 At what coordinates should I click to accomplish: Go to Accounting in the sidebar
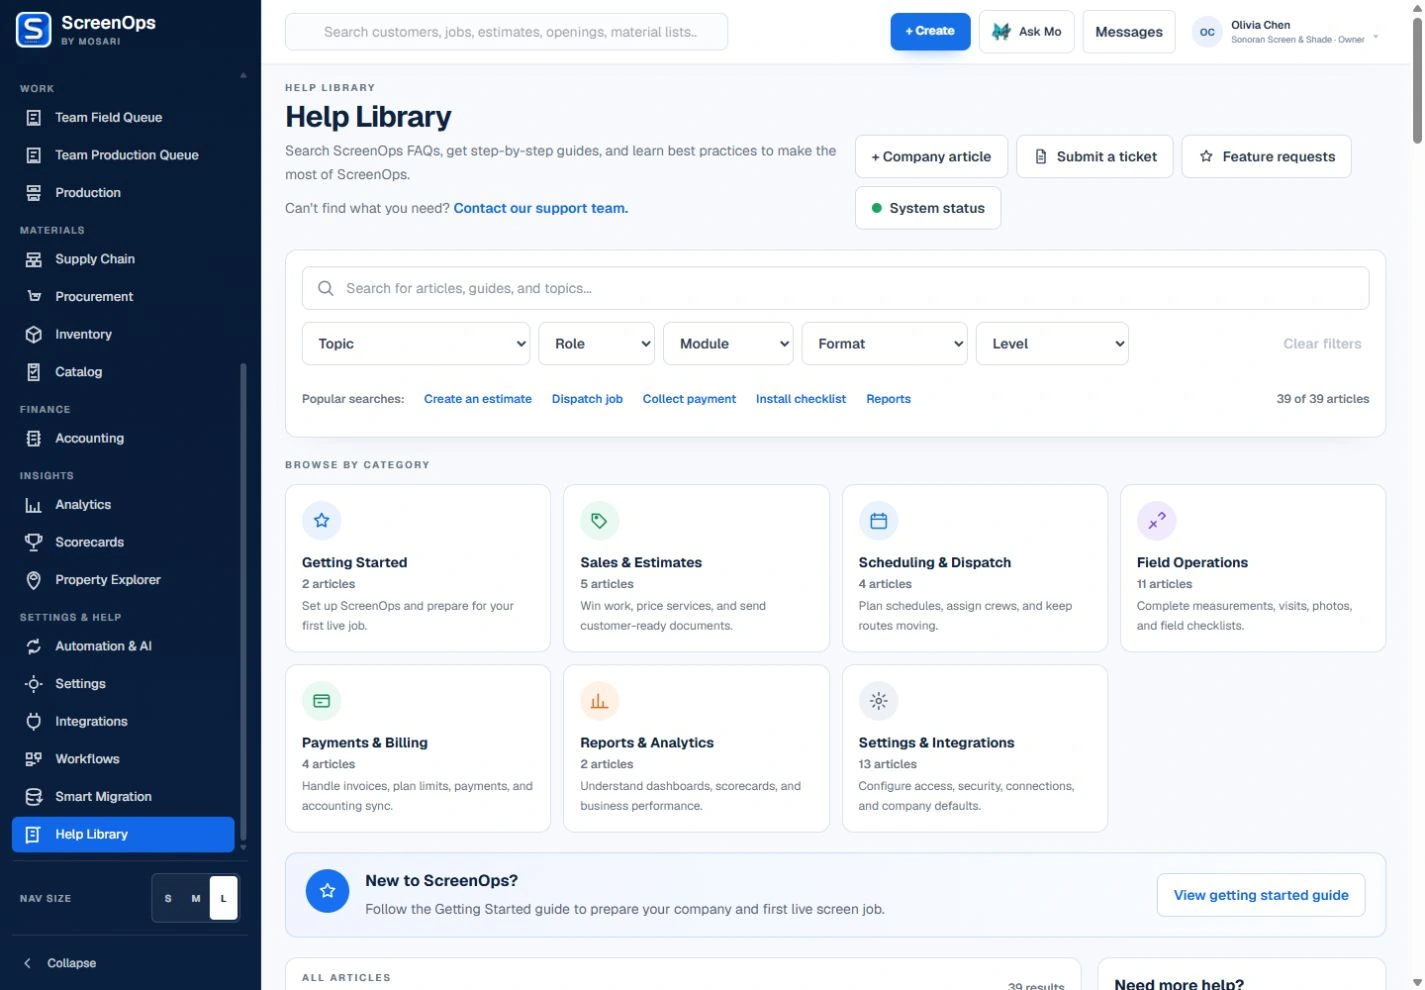pos(123,438)
